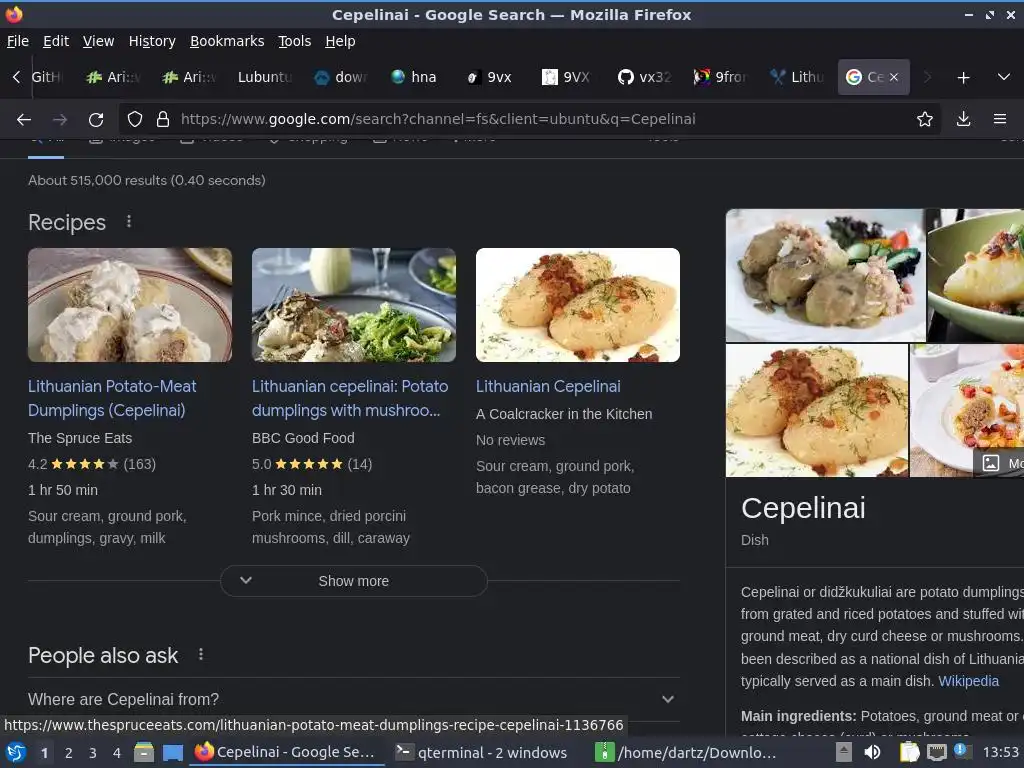
Task: Open Lithuanian Potato-Meat Dumplings recipe link
Action: (112, 398)
